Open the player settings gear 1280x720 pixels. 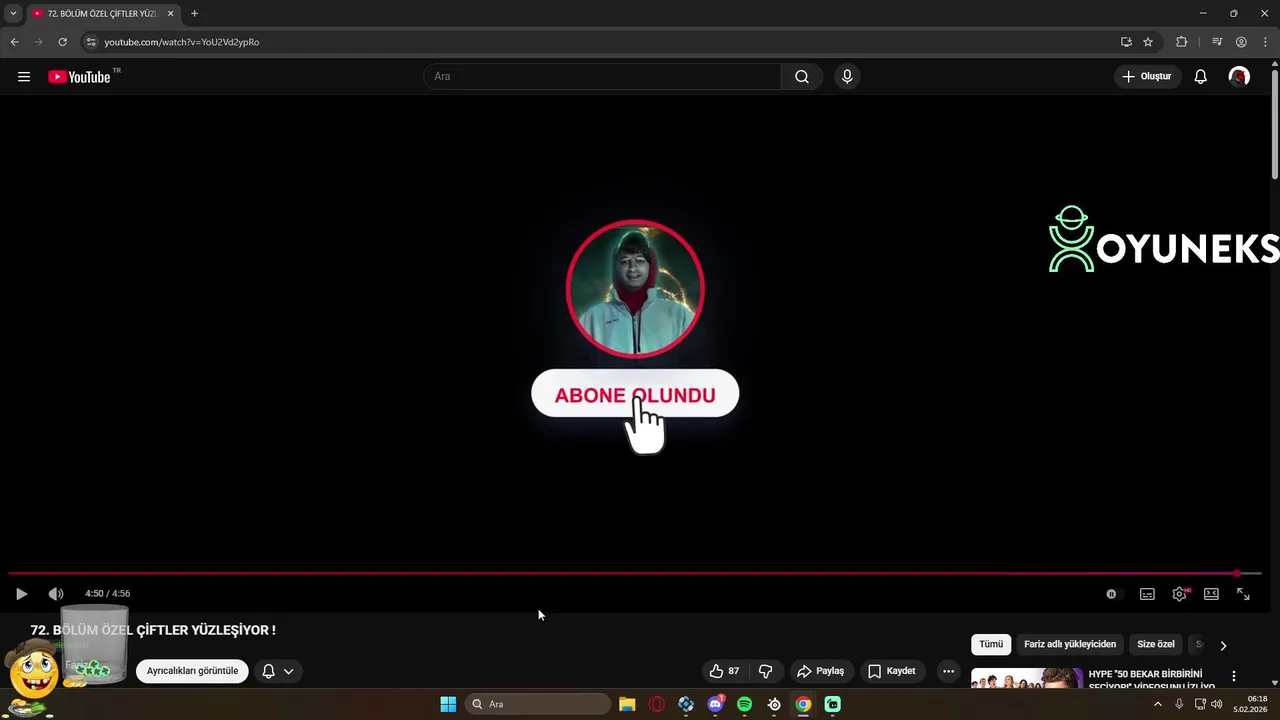tap(1180, 594)
